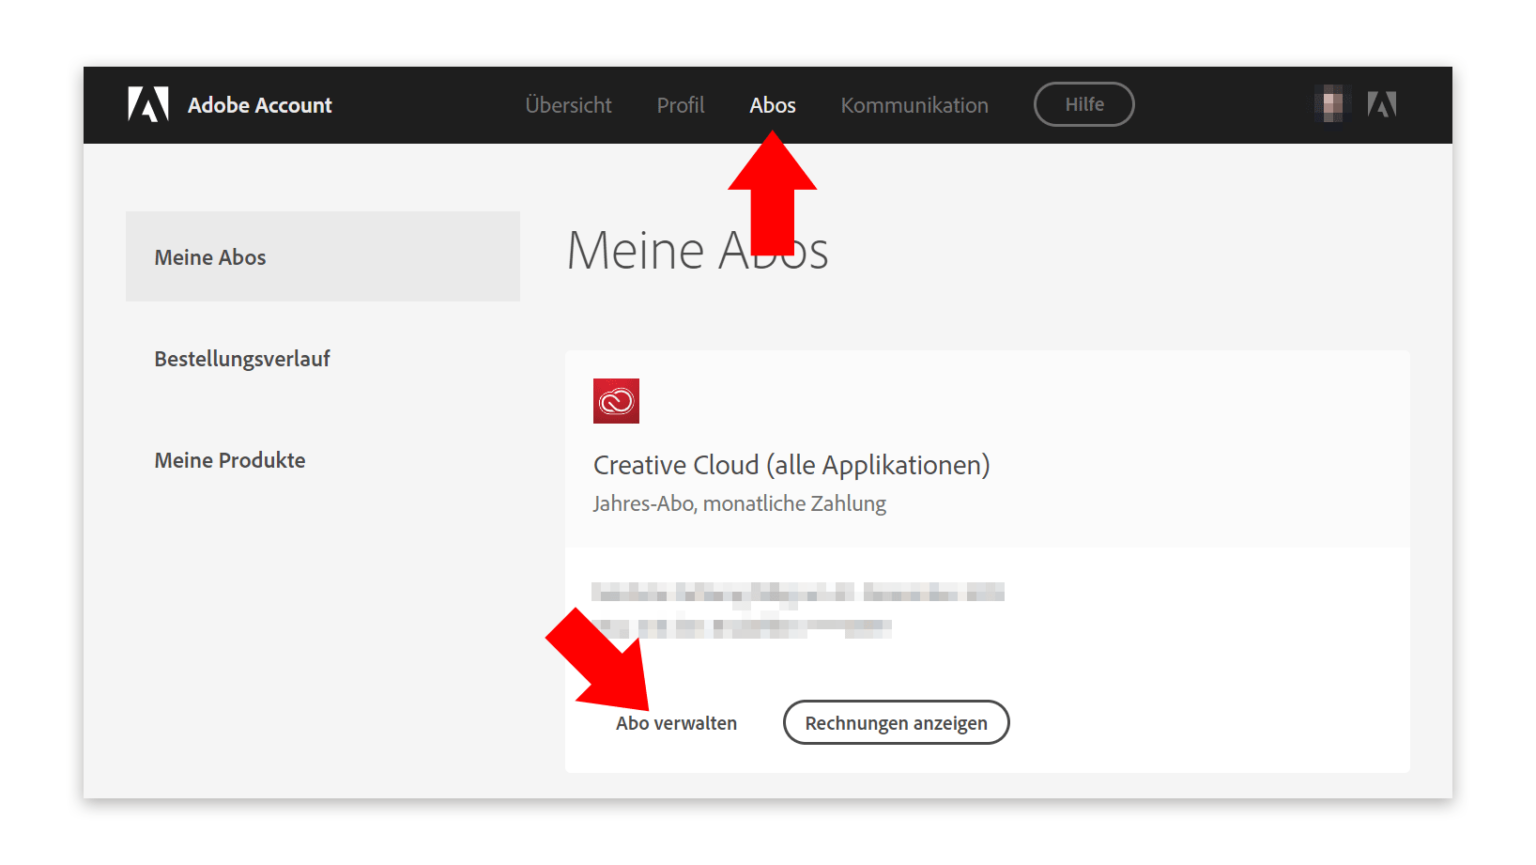
Task: Switch to the Kommunikation tab
Action: 914,105
